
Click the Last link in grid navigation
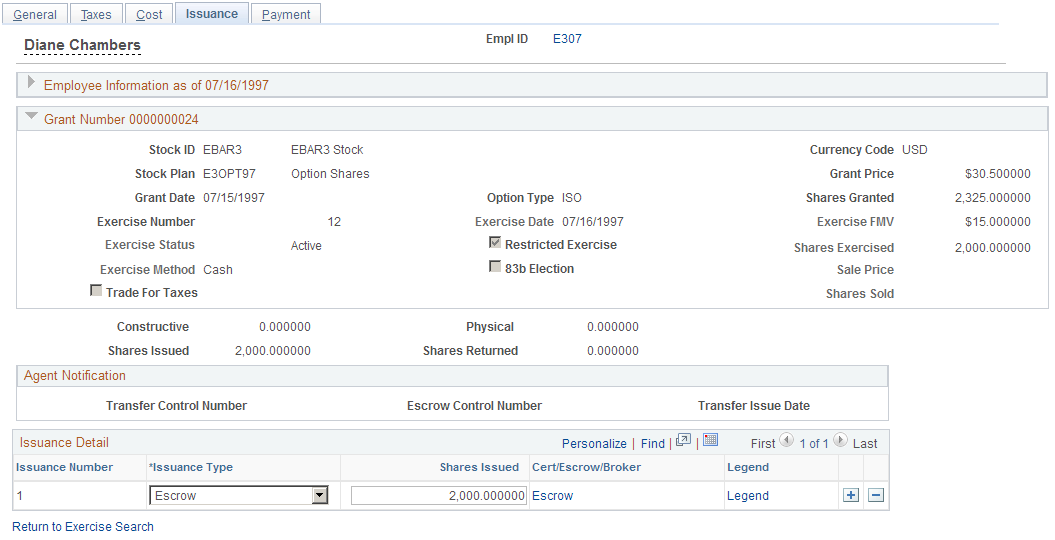point(865,443)
